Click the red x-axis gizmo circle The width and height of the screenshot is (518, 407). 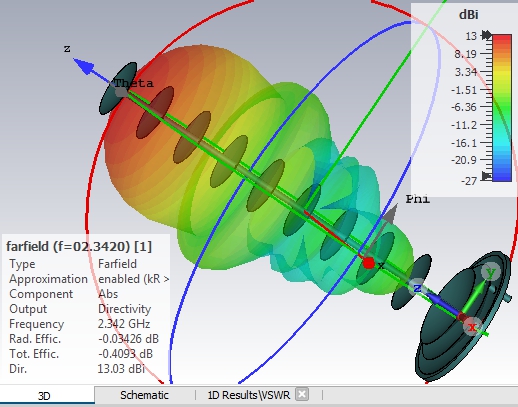(473, 327)
